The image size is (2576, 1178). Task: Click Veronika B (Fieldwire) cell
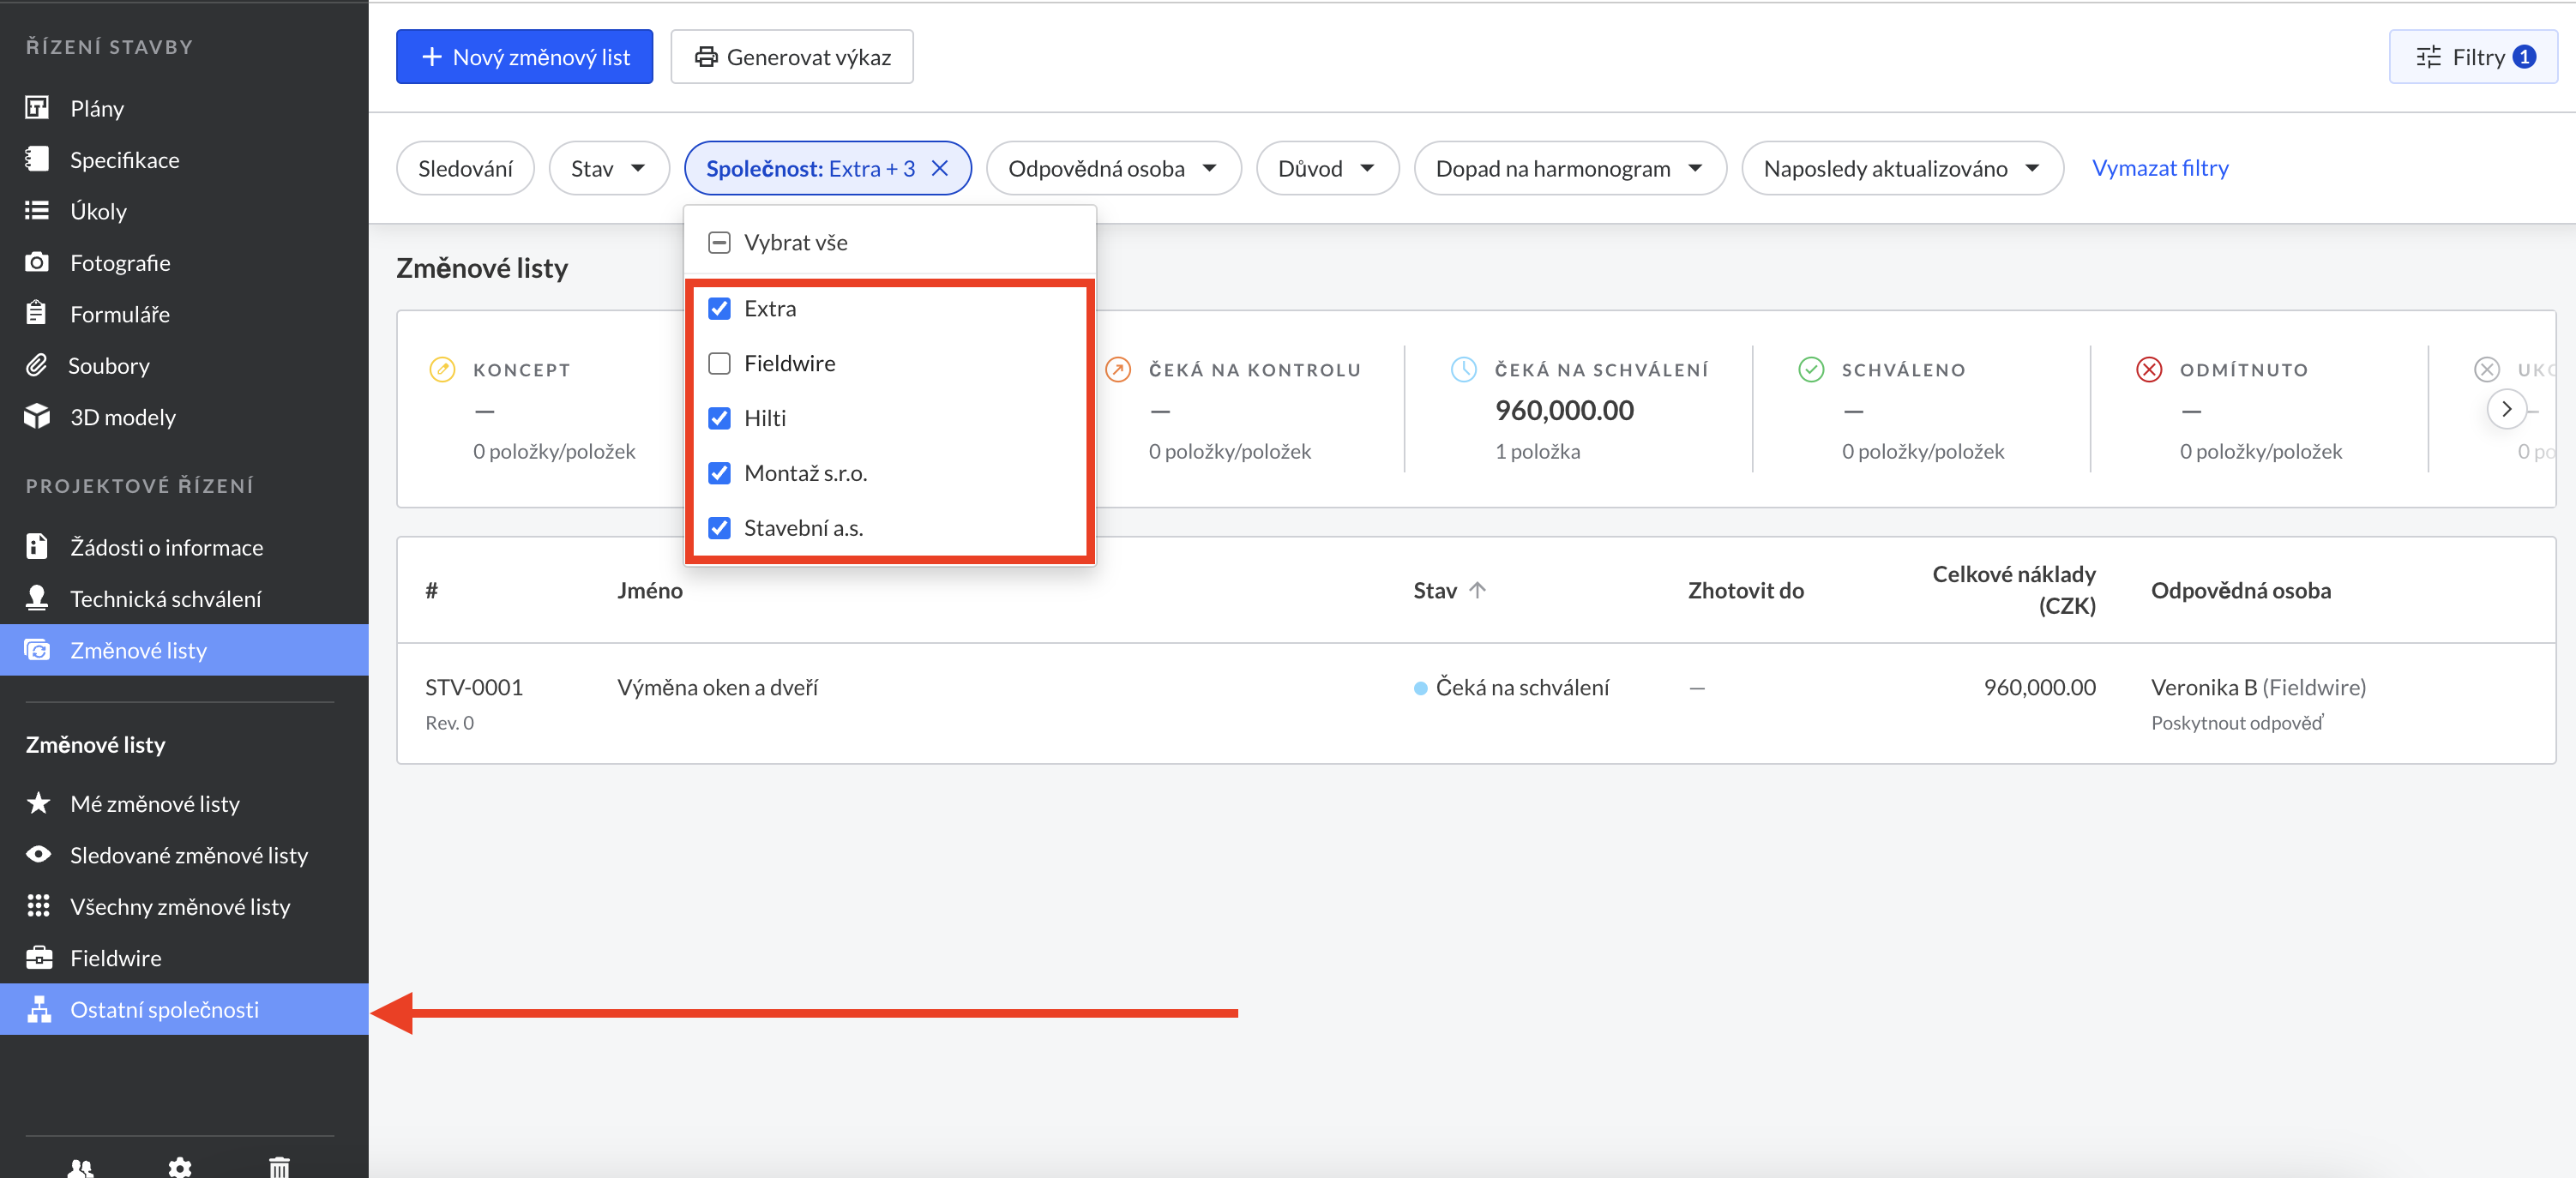click(x=2258, y=687)
